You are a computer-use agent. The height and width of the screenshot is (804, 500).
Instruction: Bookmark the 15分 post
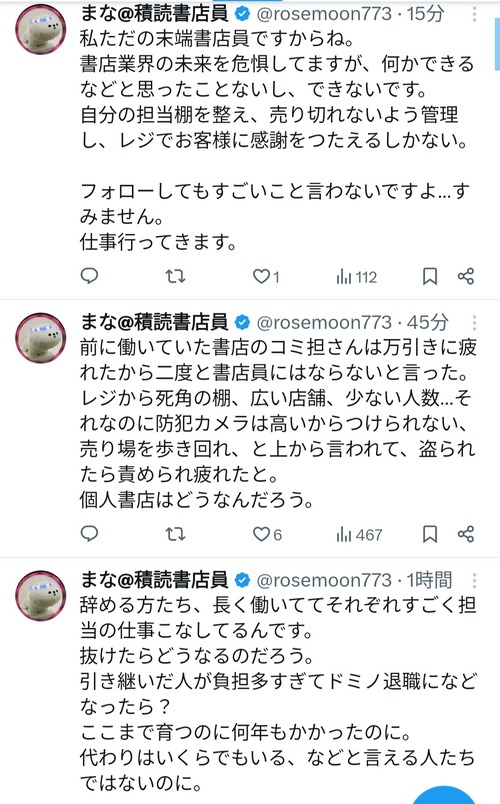point(430,277)
